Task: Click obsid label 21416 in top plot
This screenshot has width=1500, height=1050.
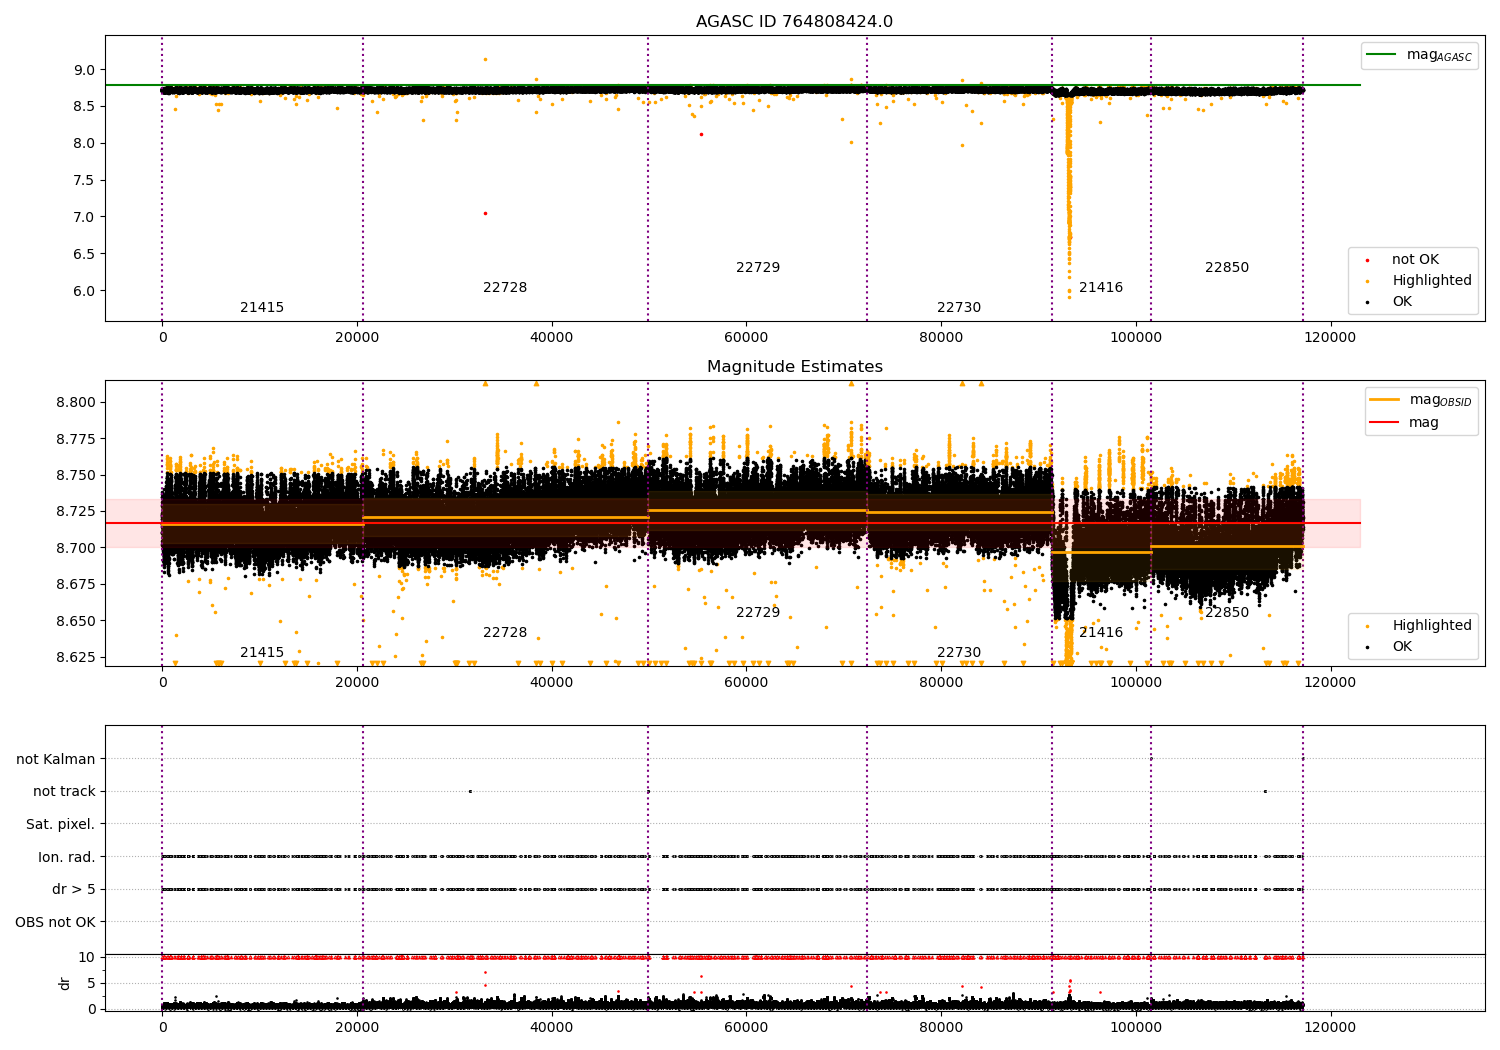Action: (1101, 288)
